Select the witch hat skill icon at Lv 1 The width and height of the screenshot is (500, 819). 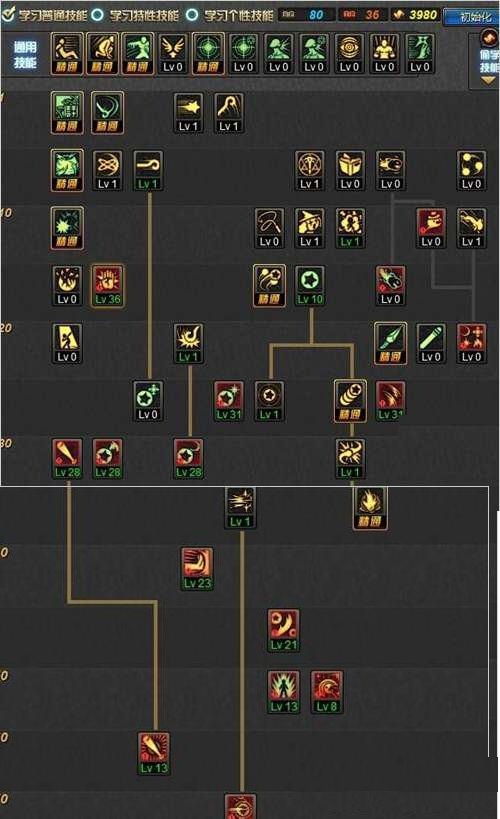(310, 228)
